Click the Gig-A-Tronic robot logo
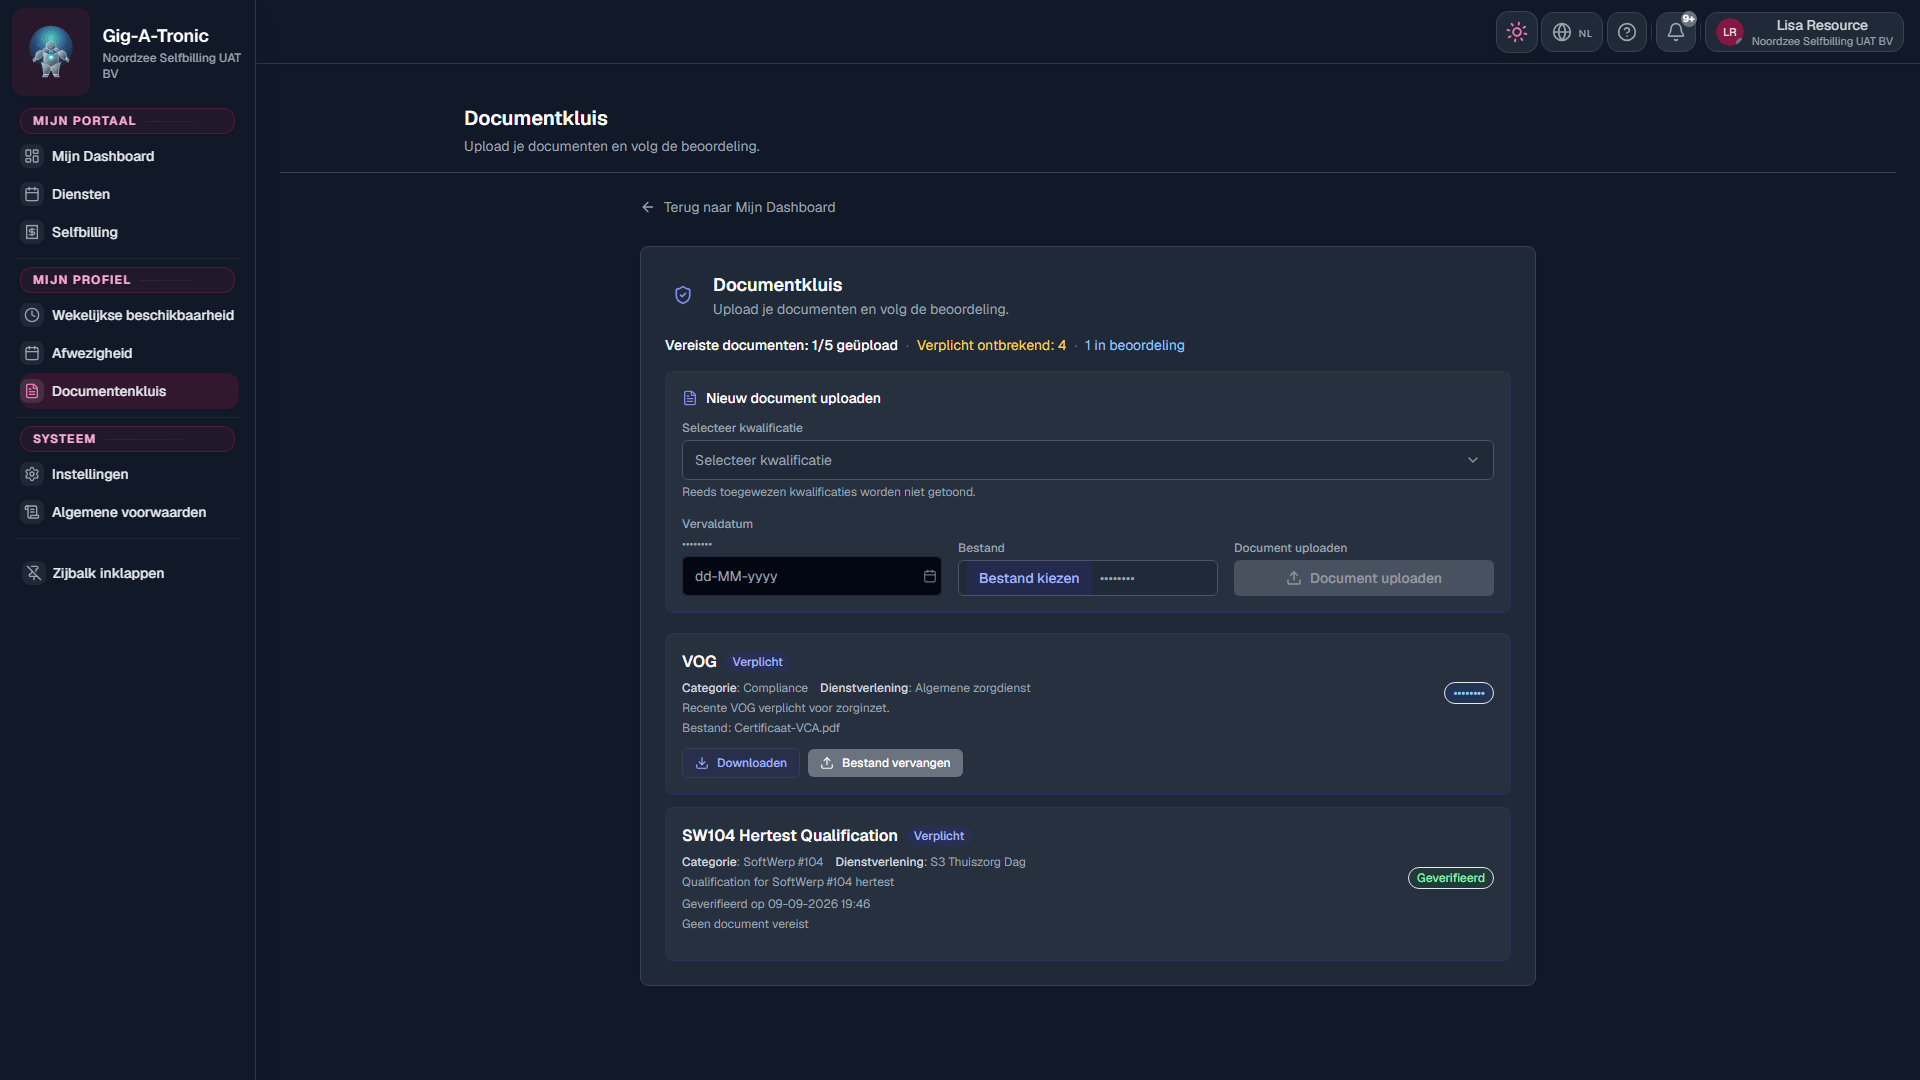Image resolution: width=1920 pixels, height=1080 pixels. 51,51
